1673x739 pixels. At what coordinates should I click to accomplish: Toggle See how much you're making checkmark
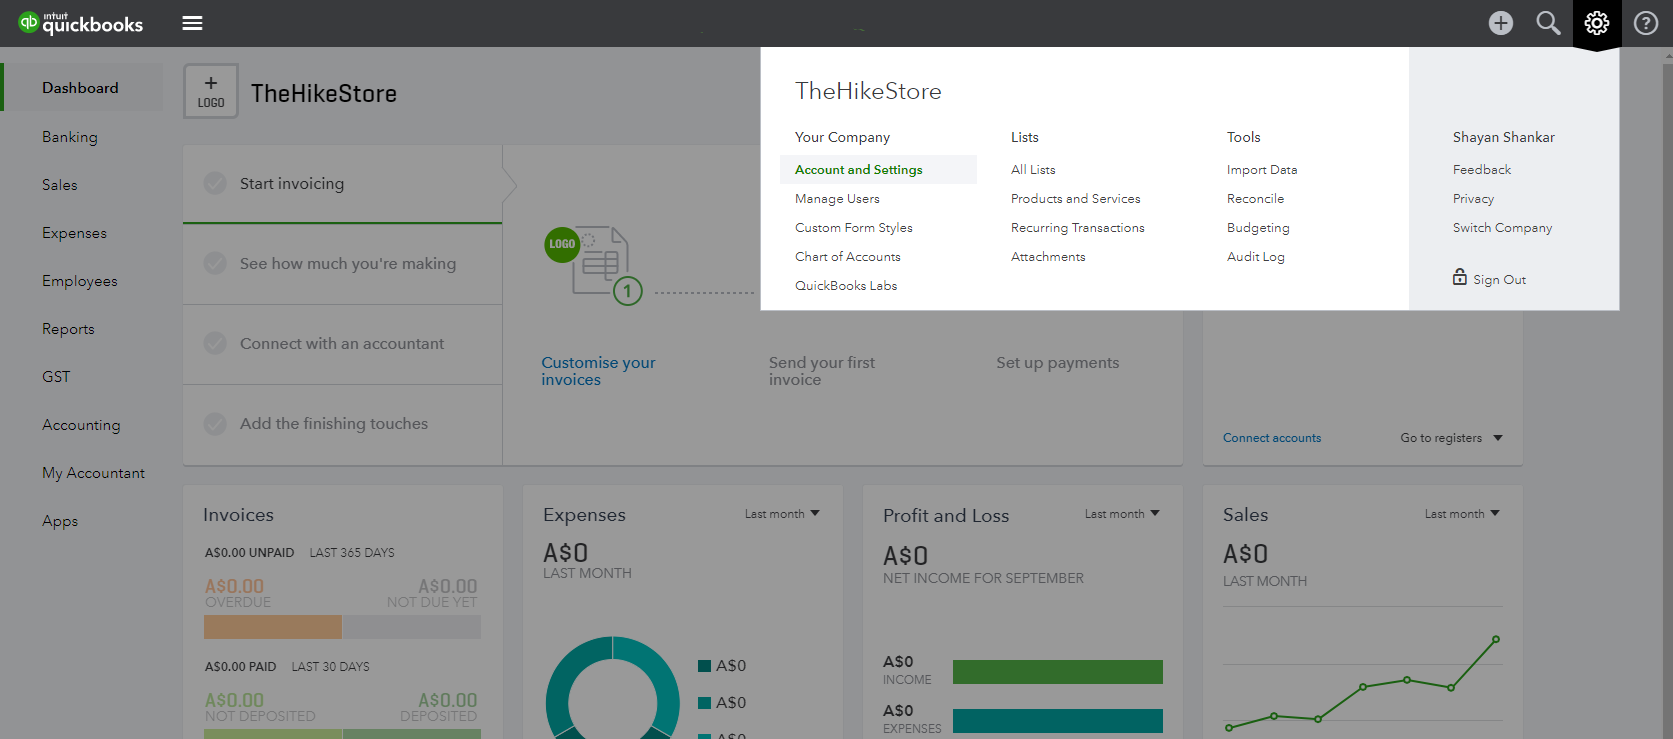click(x=215, y=263)
